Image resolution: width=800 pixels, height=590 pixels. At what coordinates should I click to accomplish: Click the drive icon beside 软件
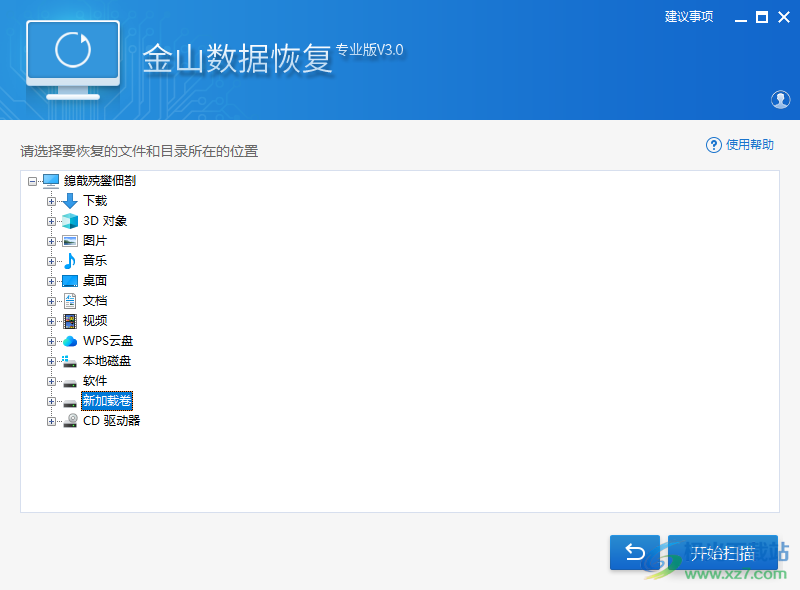[x=70, y=383]
